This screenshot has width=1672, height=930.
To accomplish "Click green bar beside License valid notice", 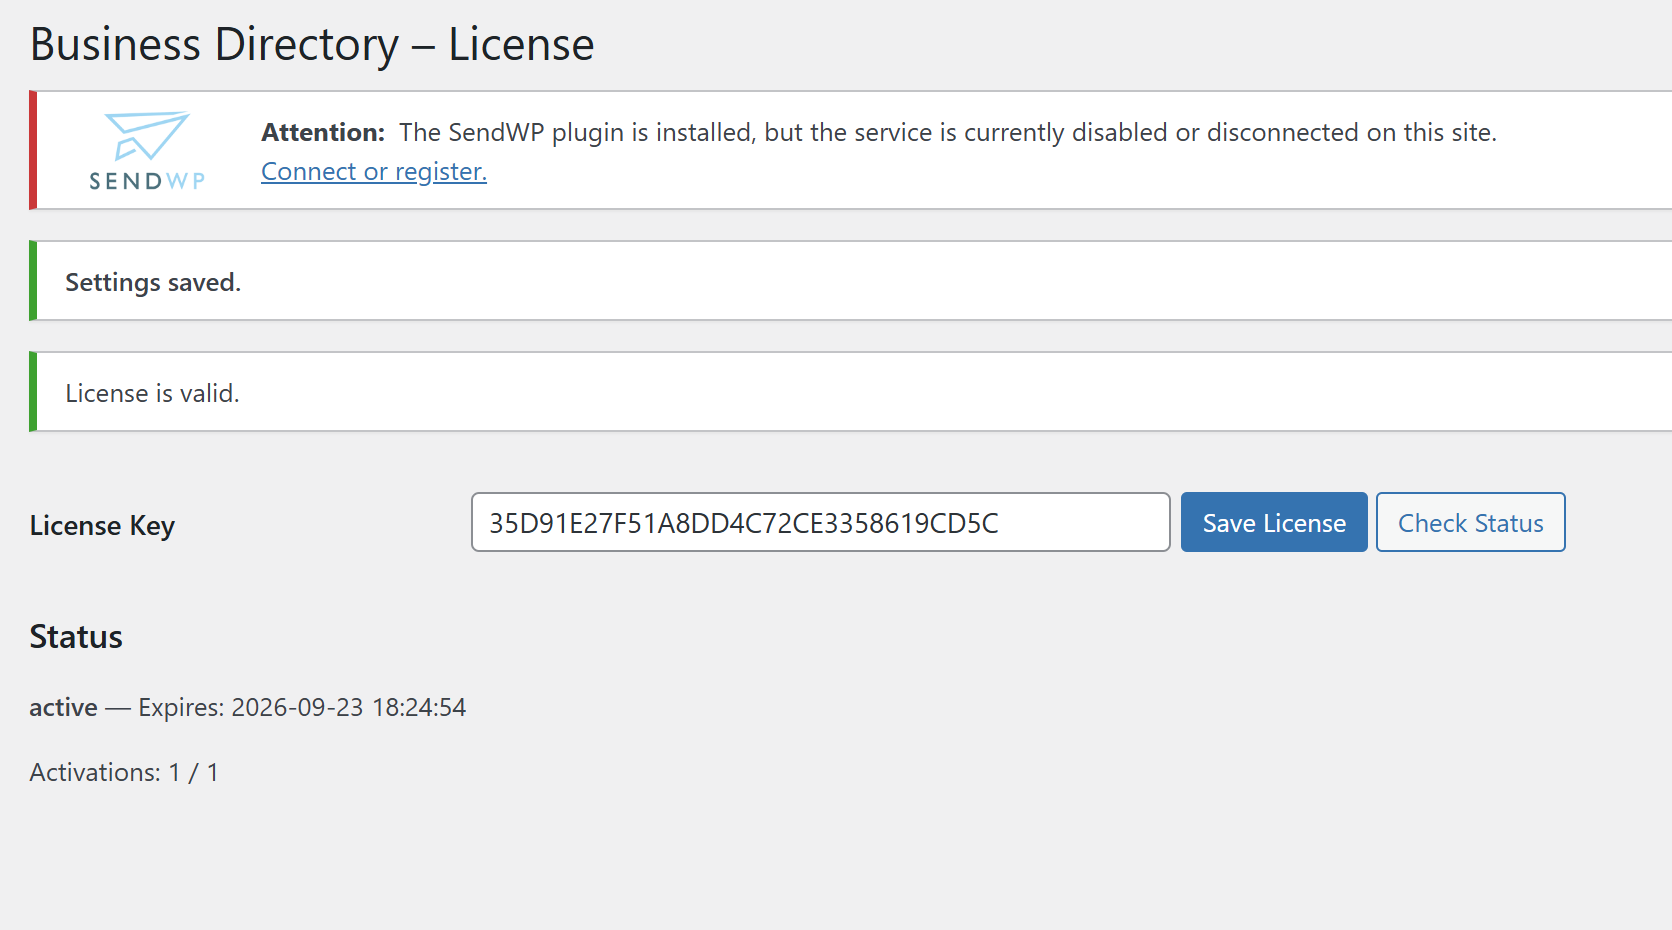I will [33, 392].
